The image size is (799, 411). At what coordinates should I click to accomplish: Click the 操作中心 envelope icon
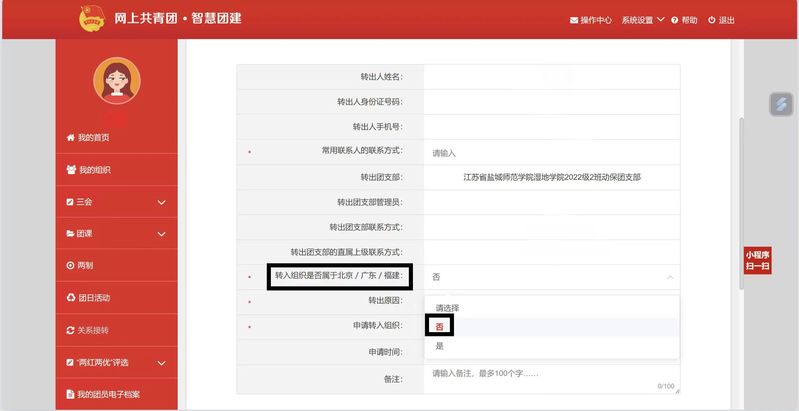click(573, 20)
